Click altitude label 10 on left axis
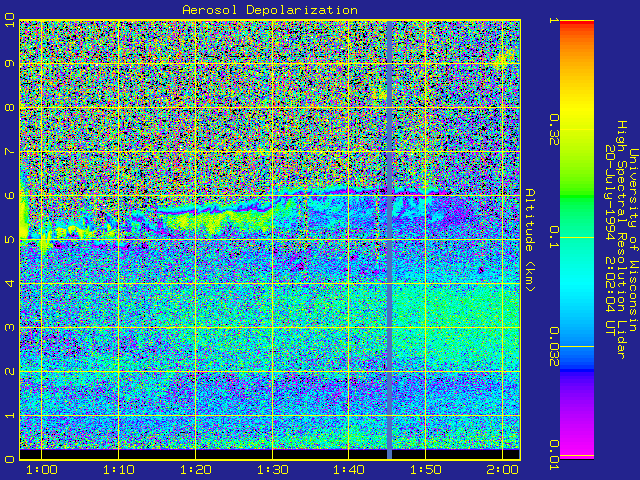 9,20
